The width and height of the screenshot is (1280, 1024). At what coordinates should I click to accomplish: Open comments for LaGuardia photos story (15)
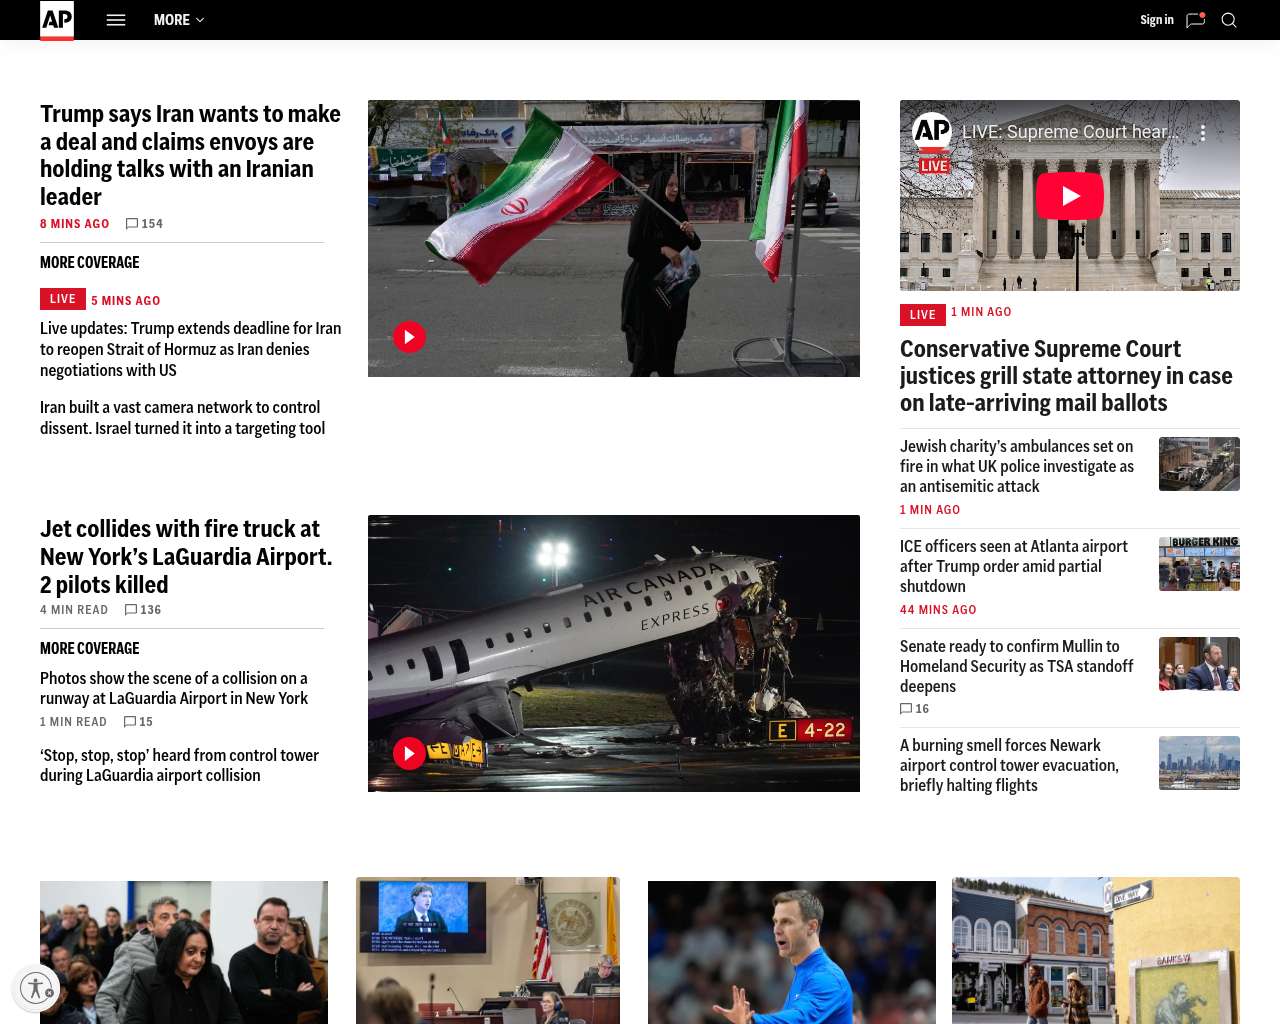point(138,722)
